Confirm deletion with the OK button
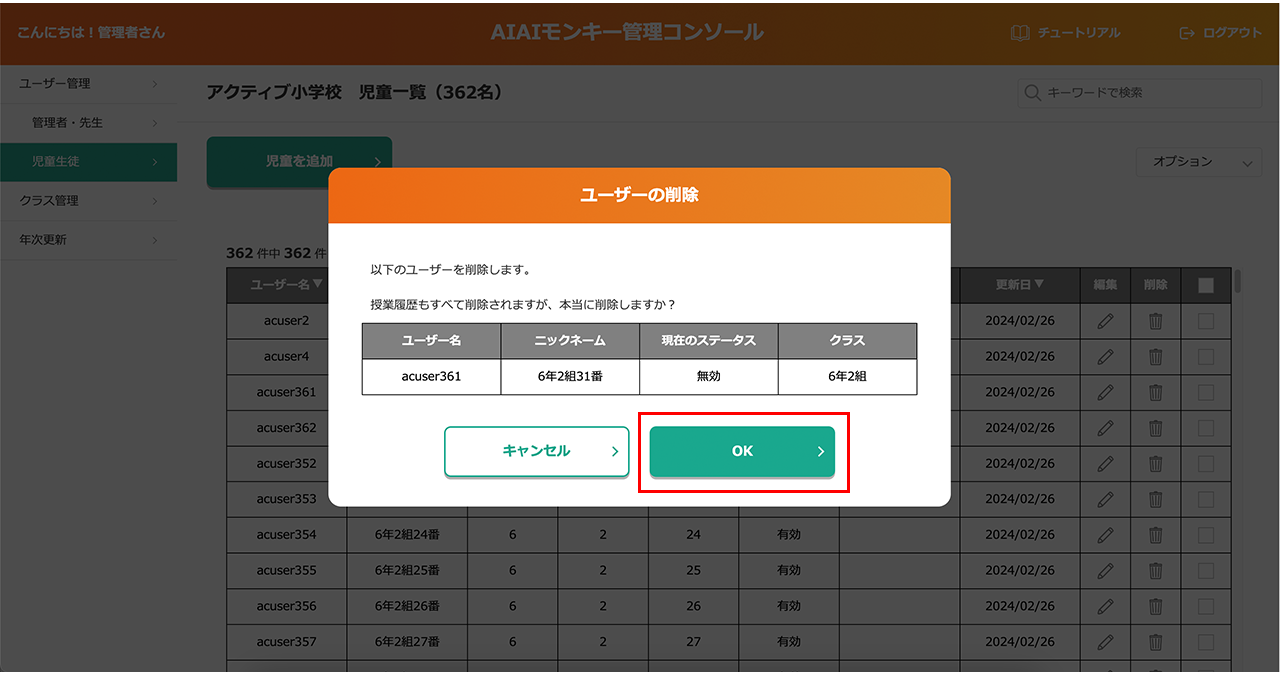Screen dimensions: 1280x675 coord(742,452)
